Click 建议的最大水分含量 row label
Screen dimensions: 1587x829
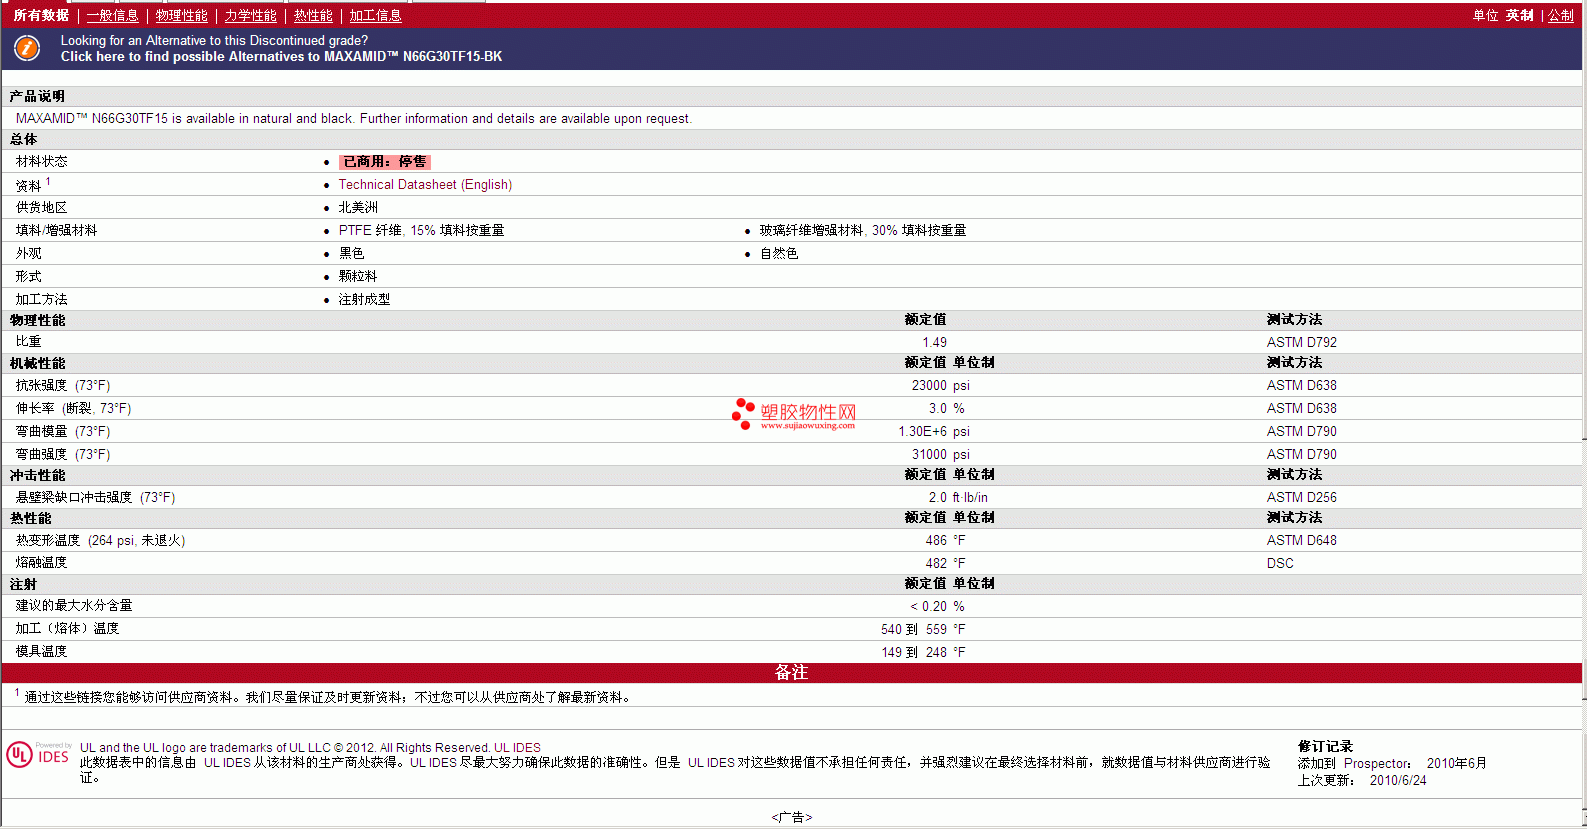tap(74, 606)
